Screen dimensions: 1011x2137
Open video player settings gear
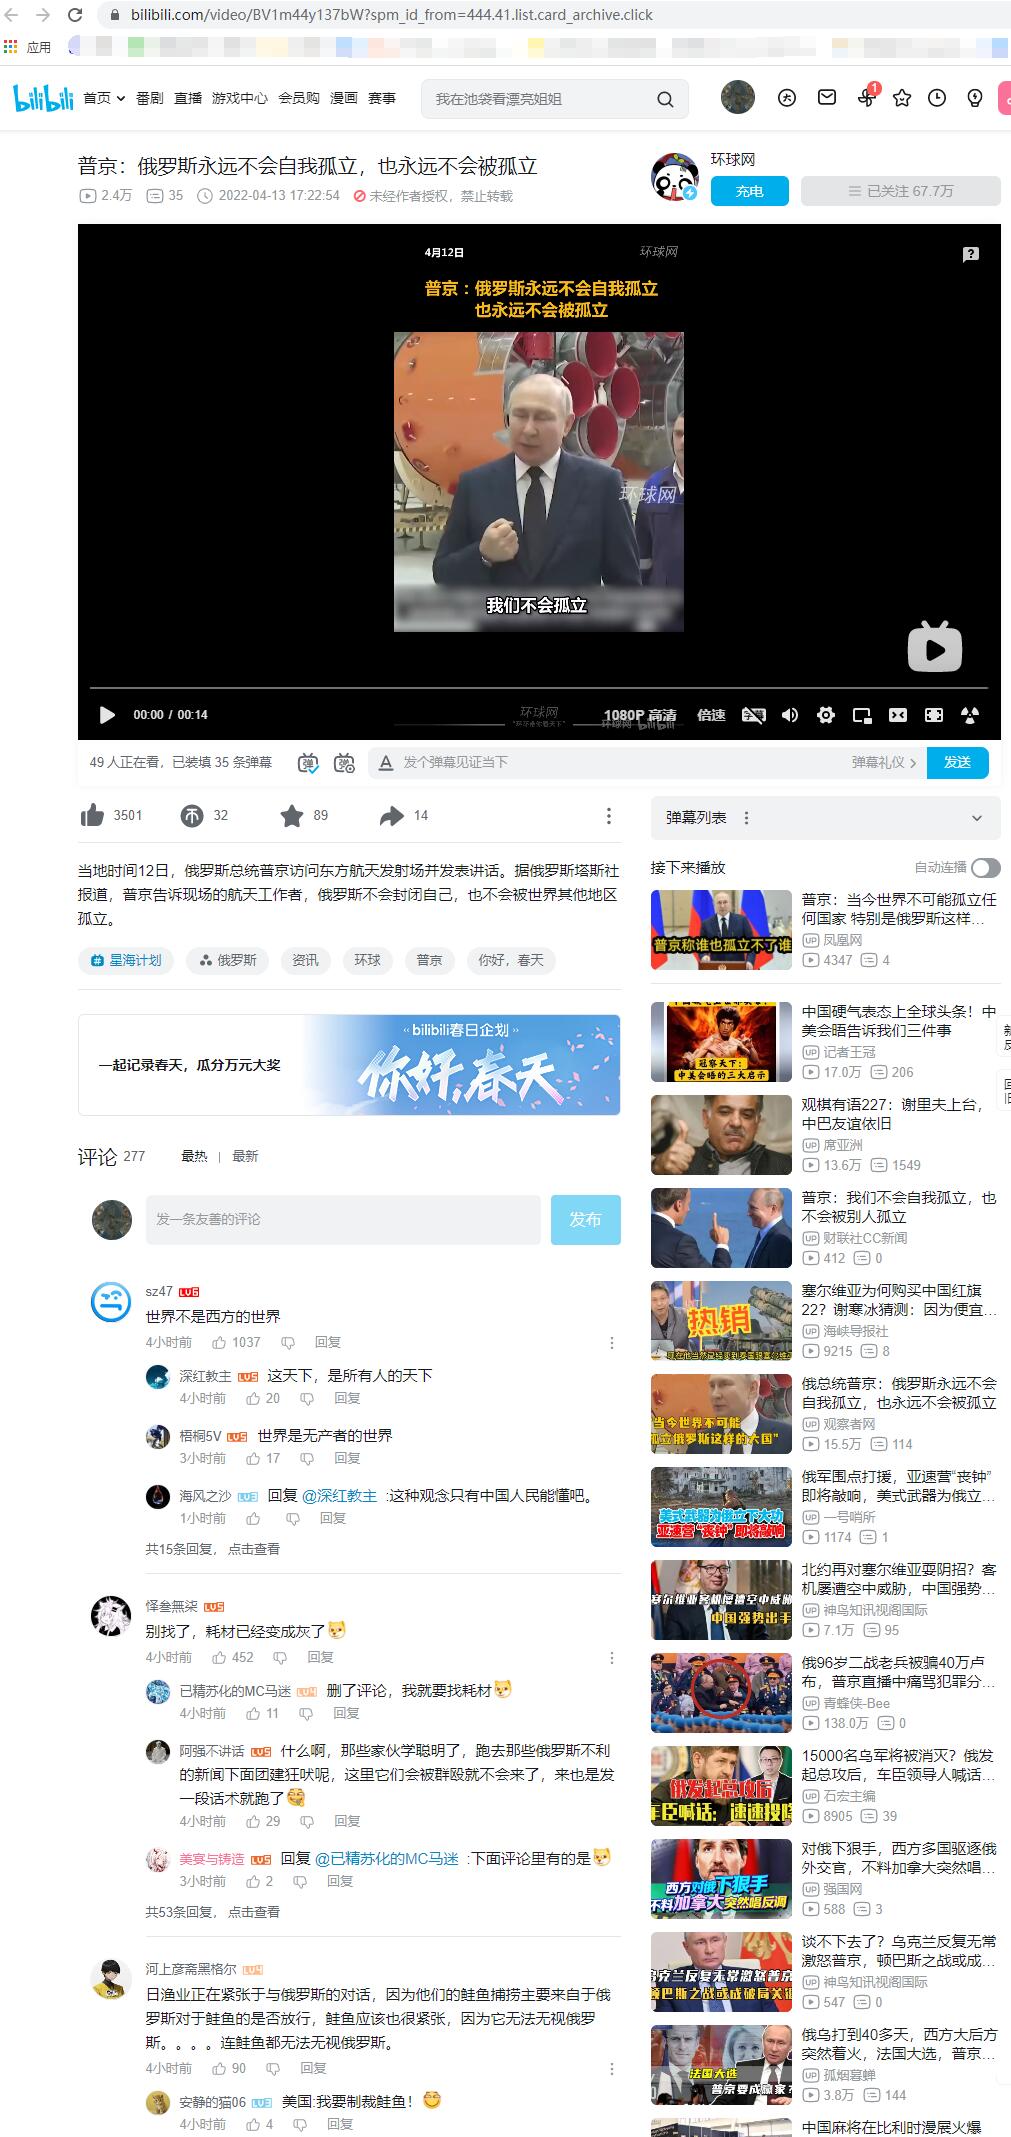(825, 715)
